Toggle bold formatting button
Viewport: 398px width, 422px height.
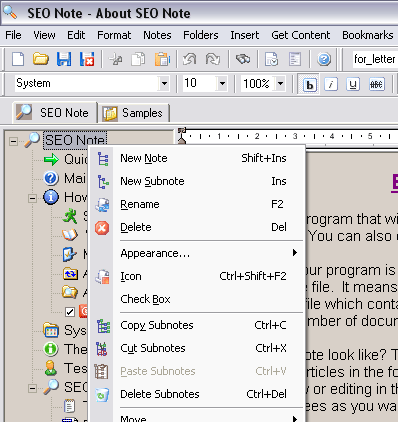pyautogui.click(x=309, y=84)
